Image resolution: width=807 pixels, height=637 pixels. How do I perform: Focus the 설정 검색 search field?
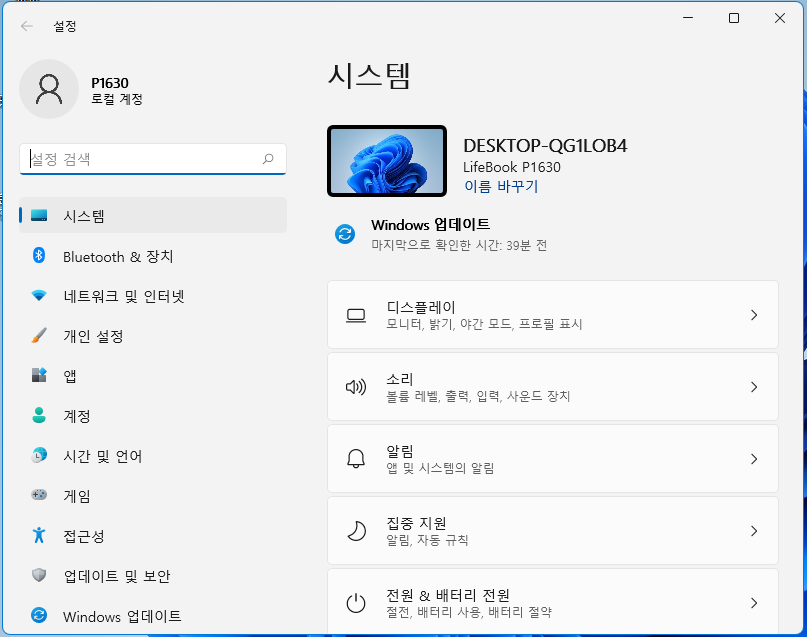[x=153, y=159]
